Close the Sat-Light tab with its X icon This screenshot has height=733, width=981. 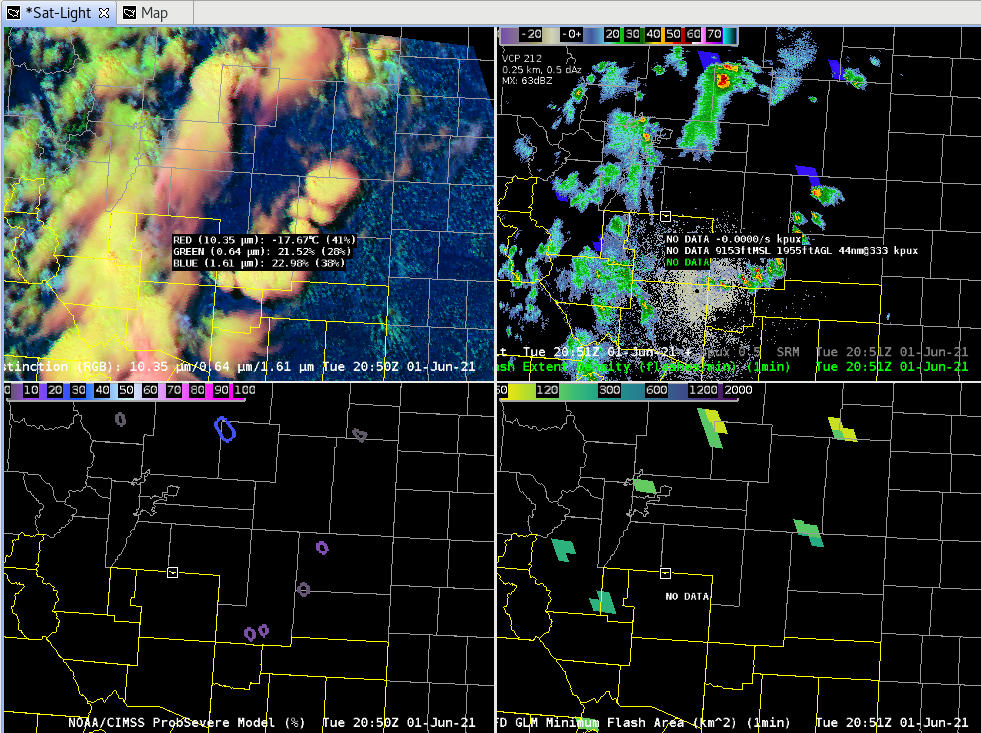click(104, 13)
